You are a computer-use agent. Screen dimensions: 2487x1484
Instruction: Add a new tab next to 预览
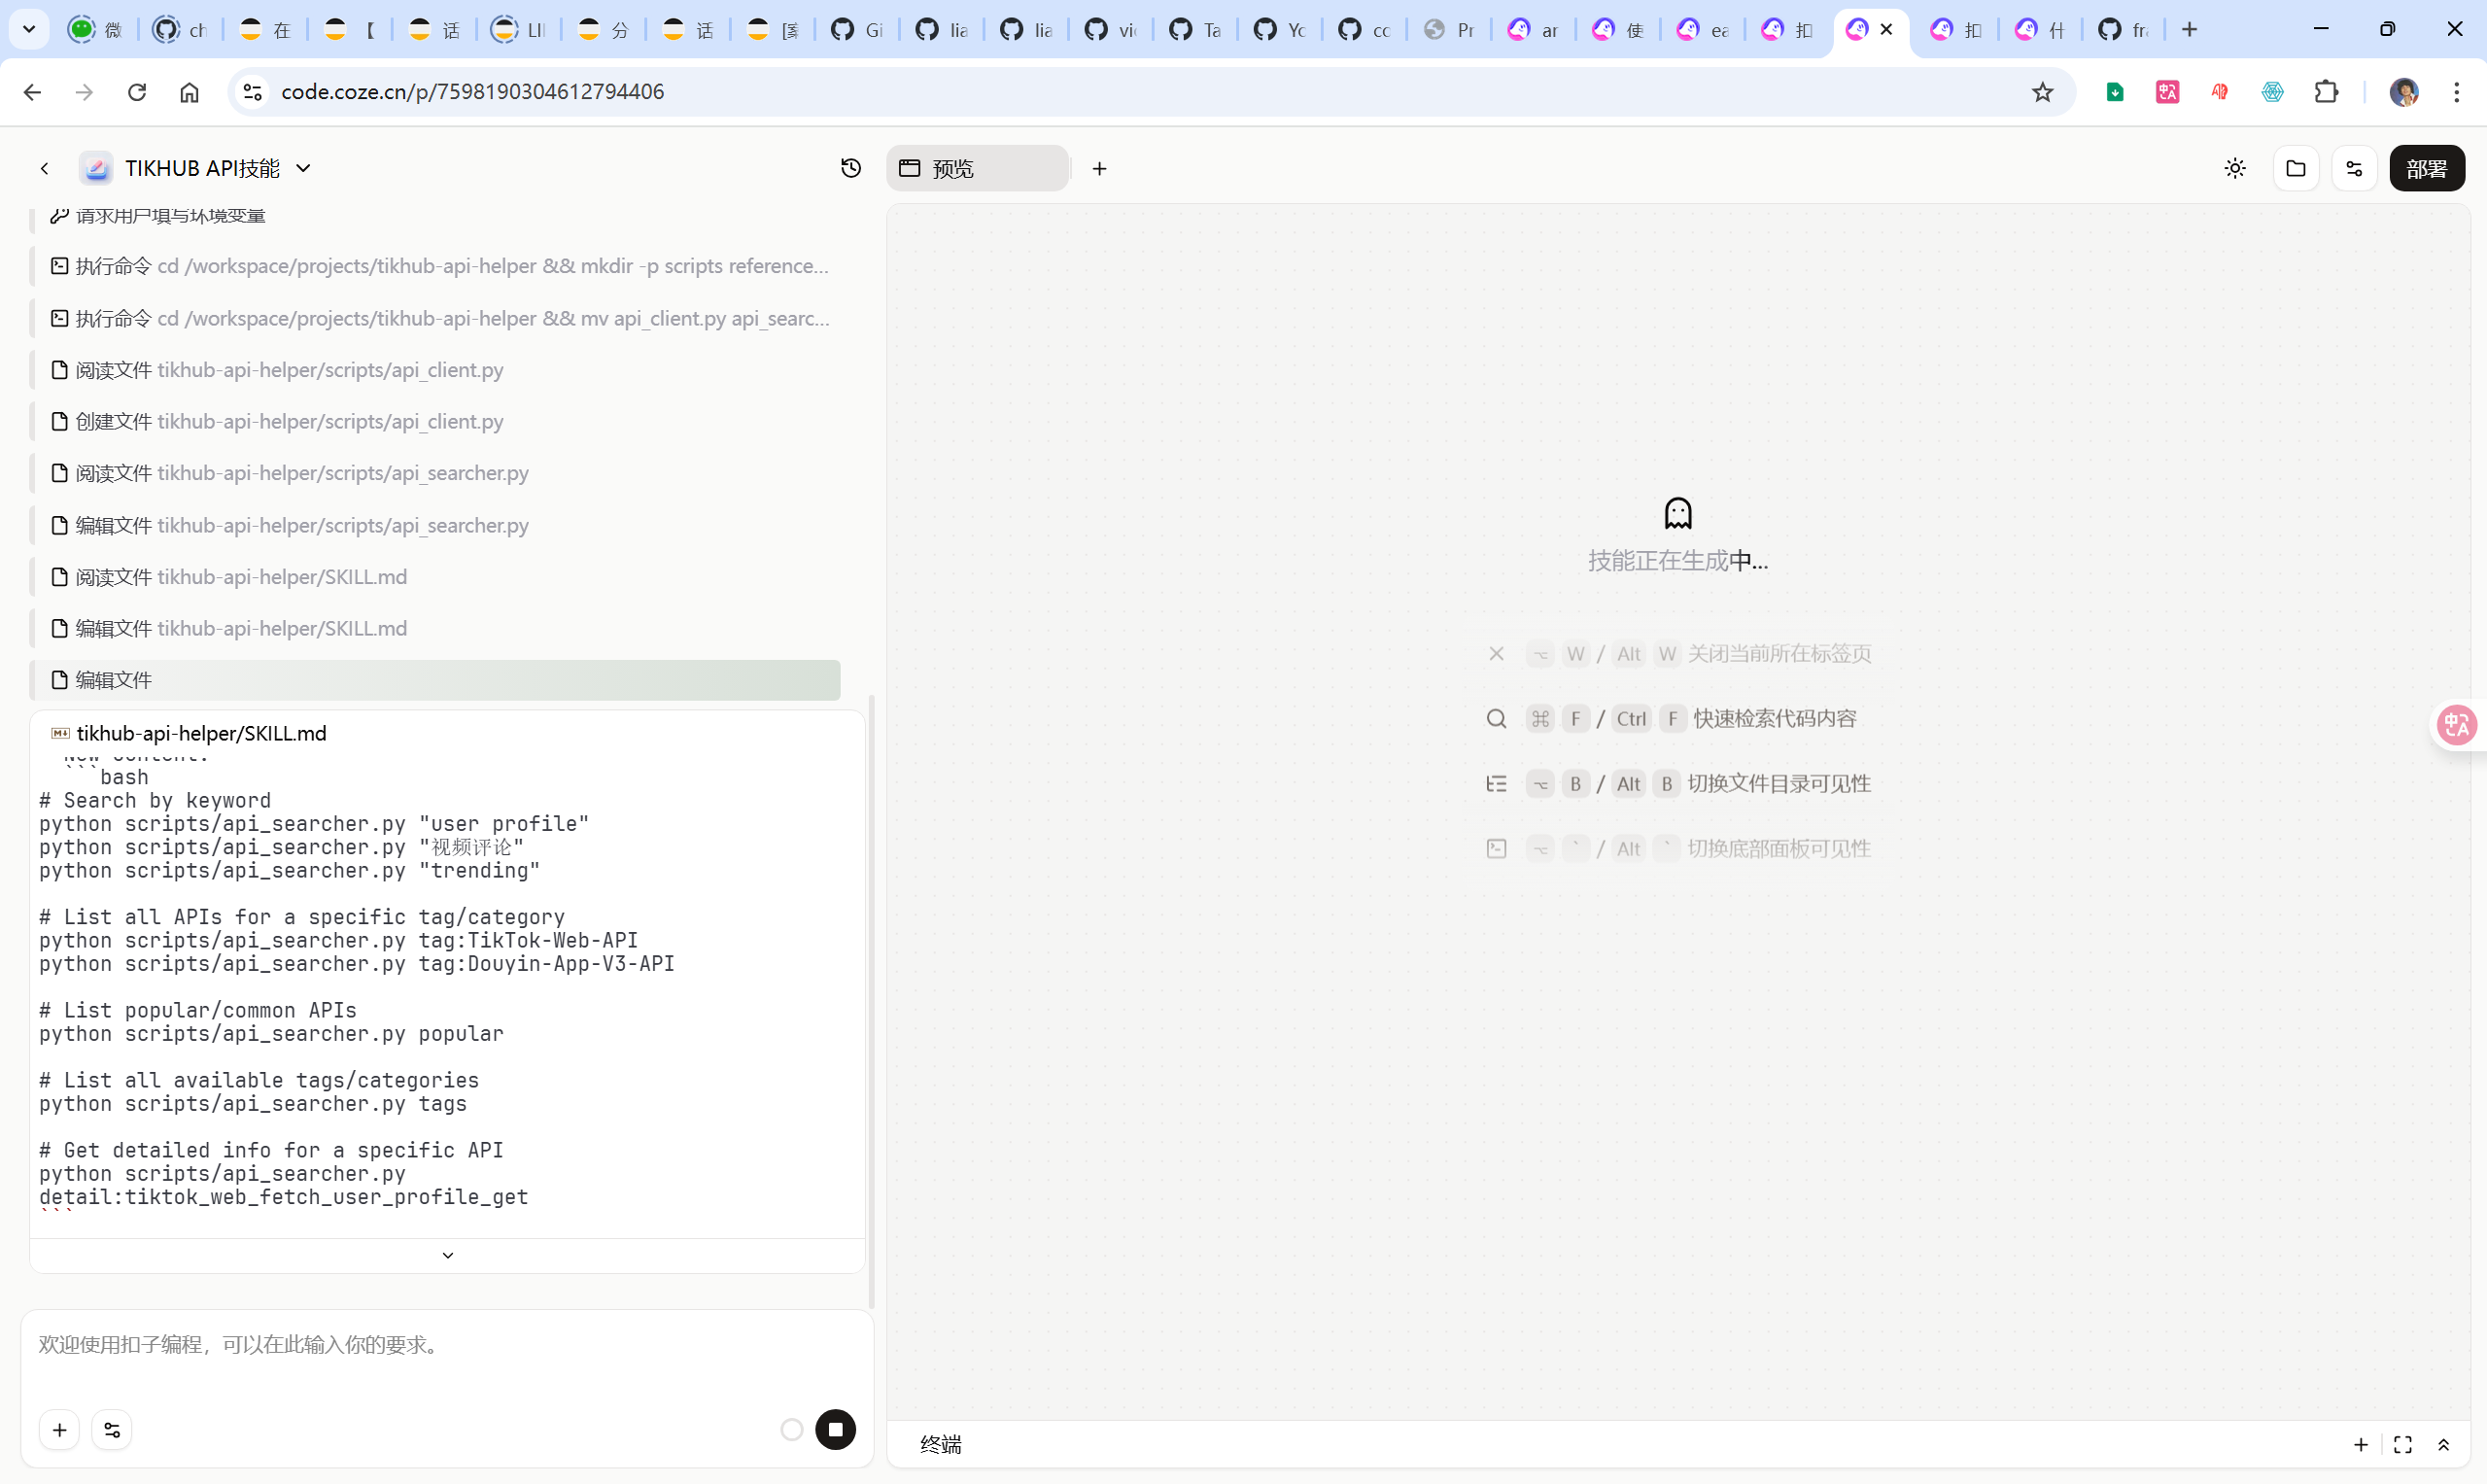pos(1099,168)
